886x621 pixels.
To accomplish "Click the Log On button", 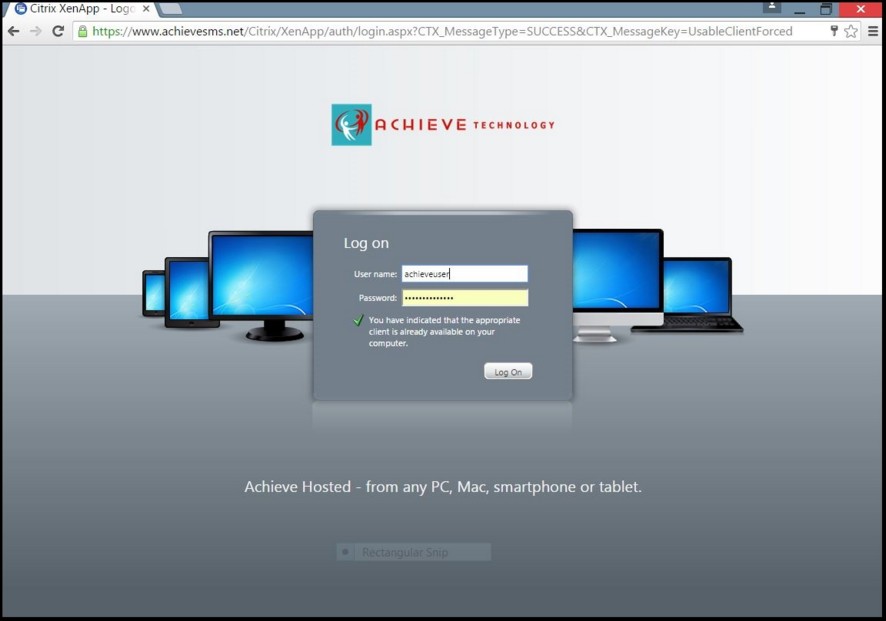I will tap(508, 372).
